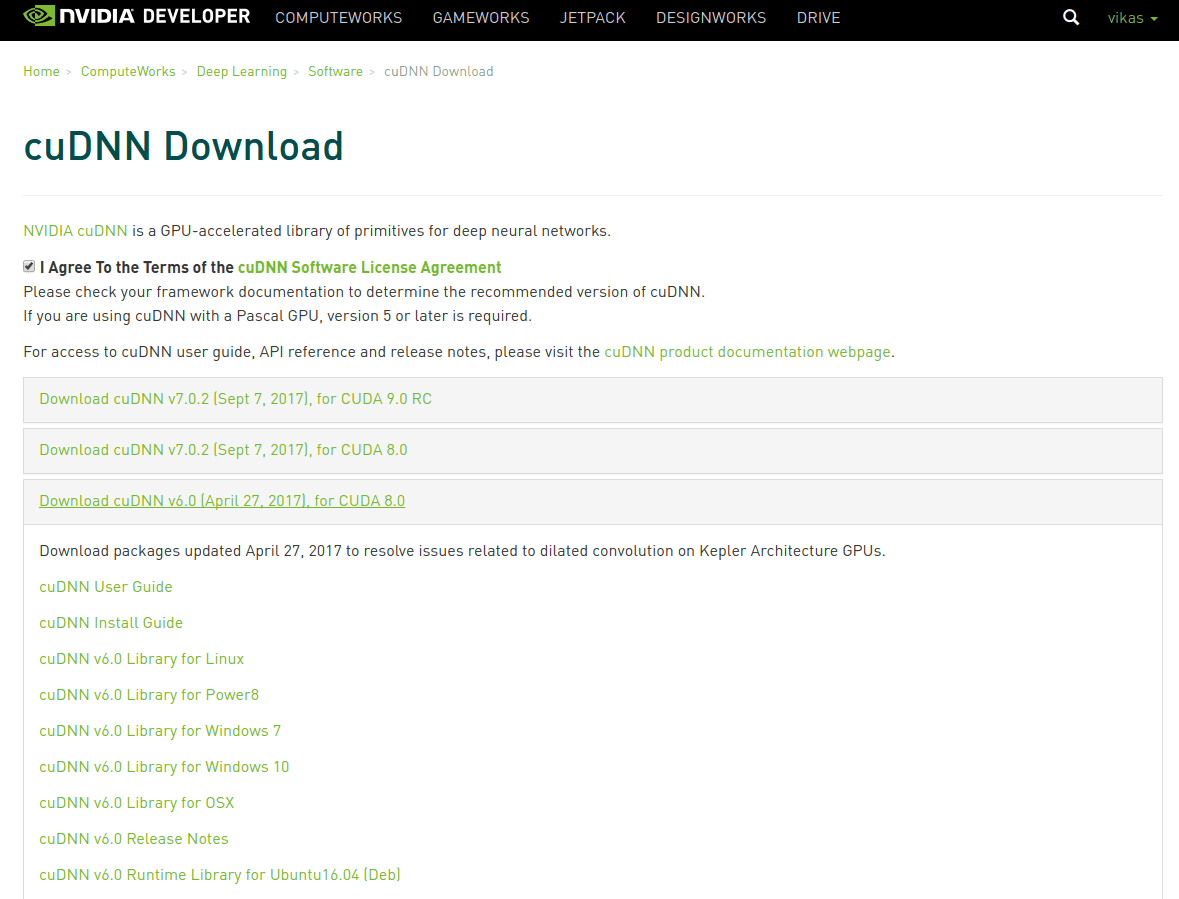
Task: Click the Pascal GPU version requirement text
Action: pyautogui.click(x=277, y=316)
